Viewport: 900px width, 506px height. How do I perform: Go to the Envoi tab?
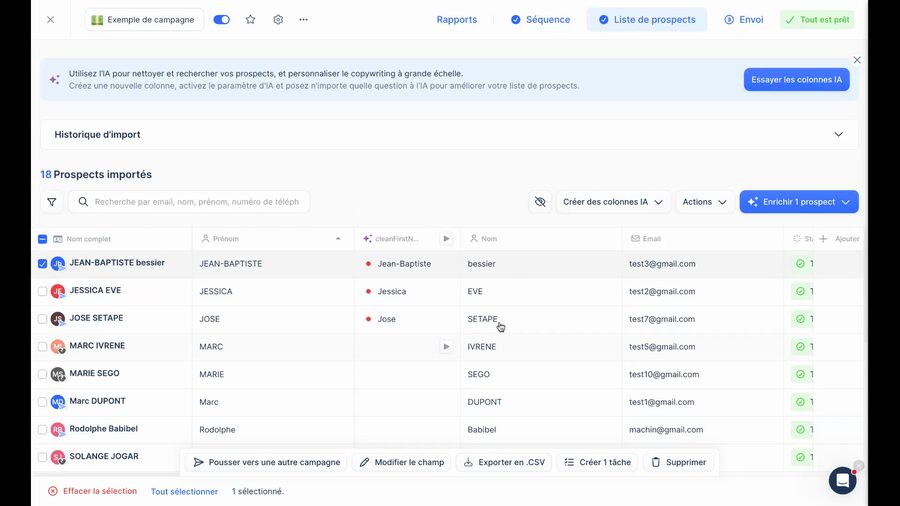743,20
